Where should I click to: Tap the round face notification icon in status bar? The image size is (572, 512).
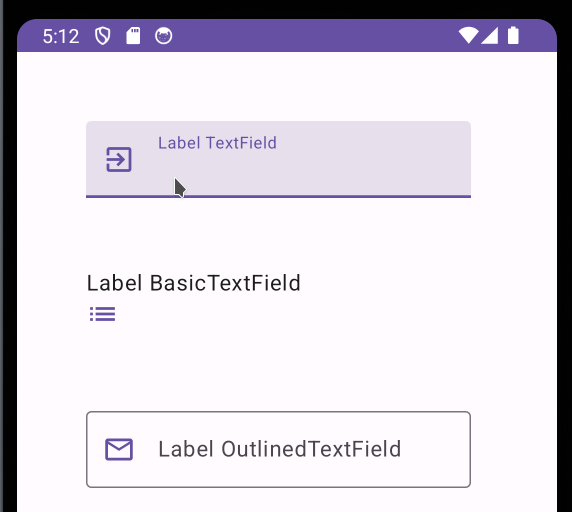tap(163, 36)
